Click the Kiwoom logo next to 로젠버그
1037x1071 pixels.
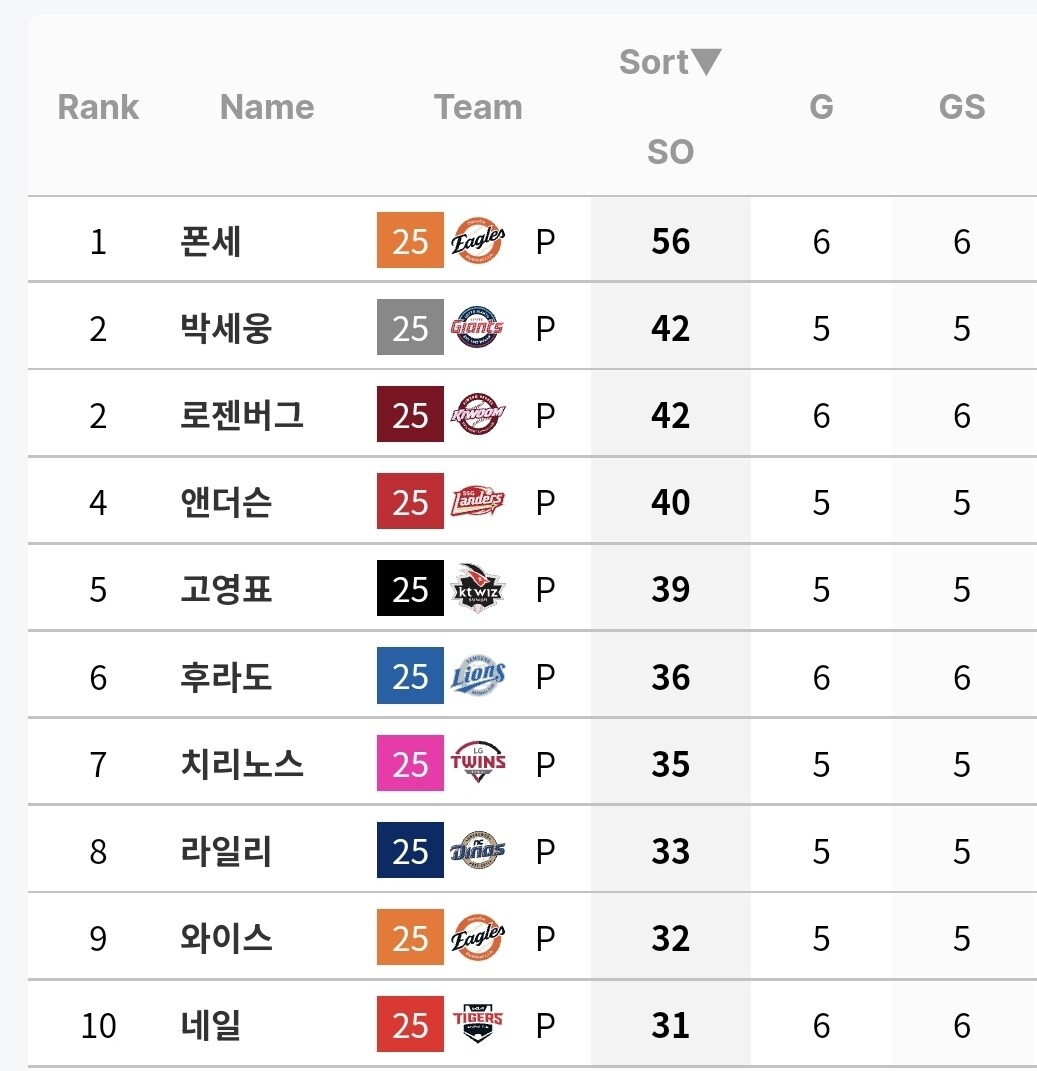[478, 415]
